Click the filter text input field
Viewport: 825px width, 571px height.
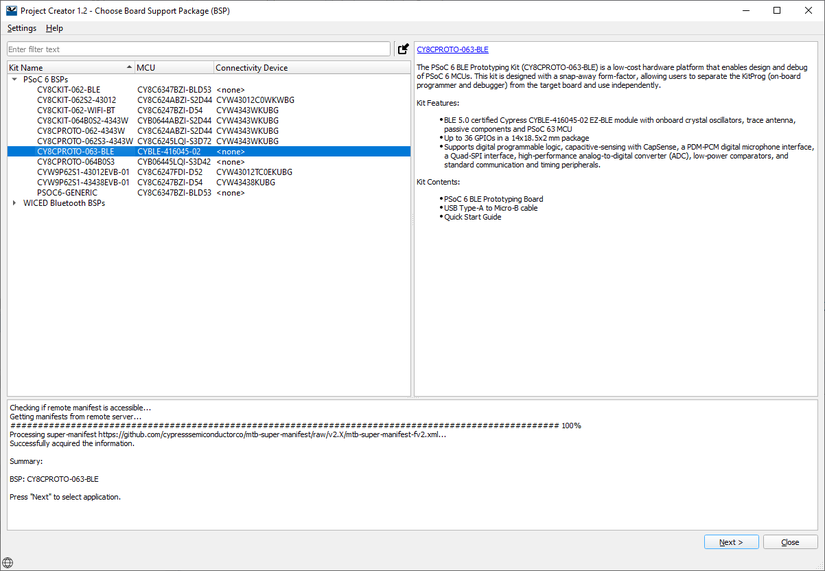click(198, 49)
